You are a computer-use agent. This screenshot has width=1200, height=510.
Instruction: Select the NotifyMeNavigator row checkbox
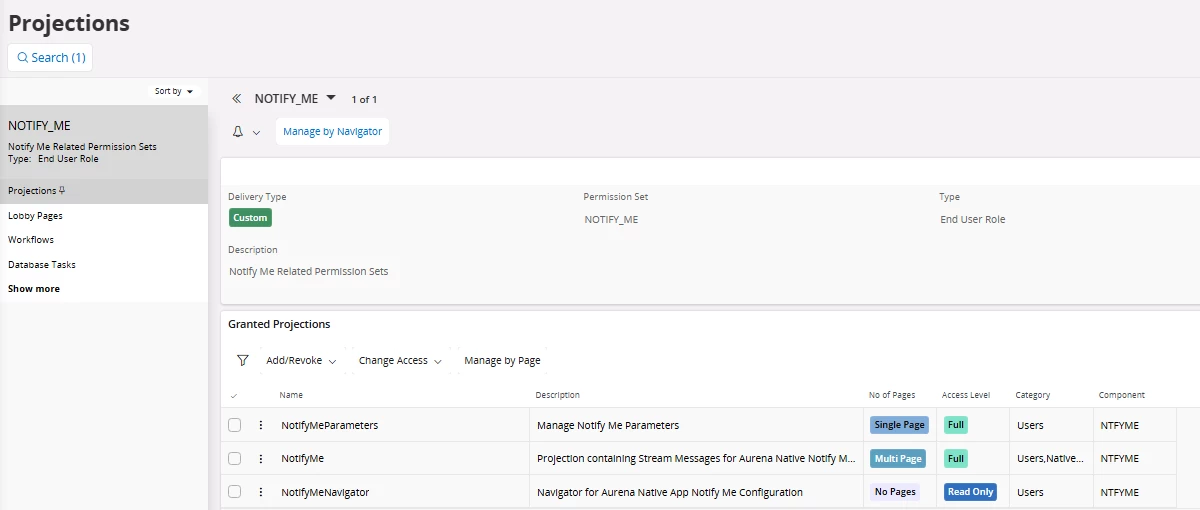tap(235, 492)
